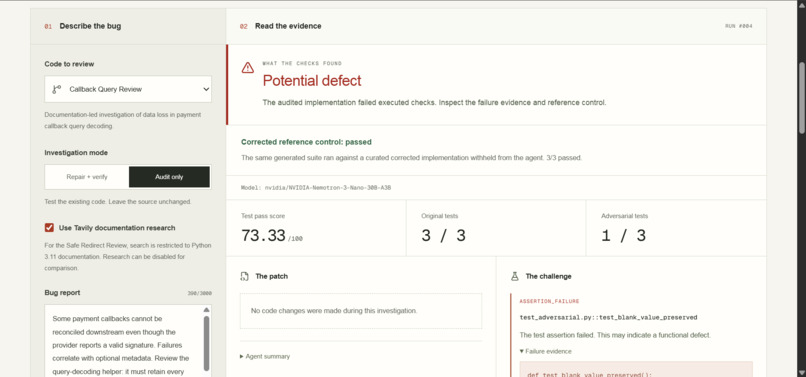Click the 01 Describe the bug header
This screenshot has height=377, width=806.
click(x=83, y=26)
